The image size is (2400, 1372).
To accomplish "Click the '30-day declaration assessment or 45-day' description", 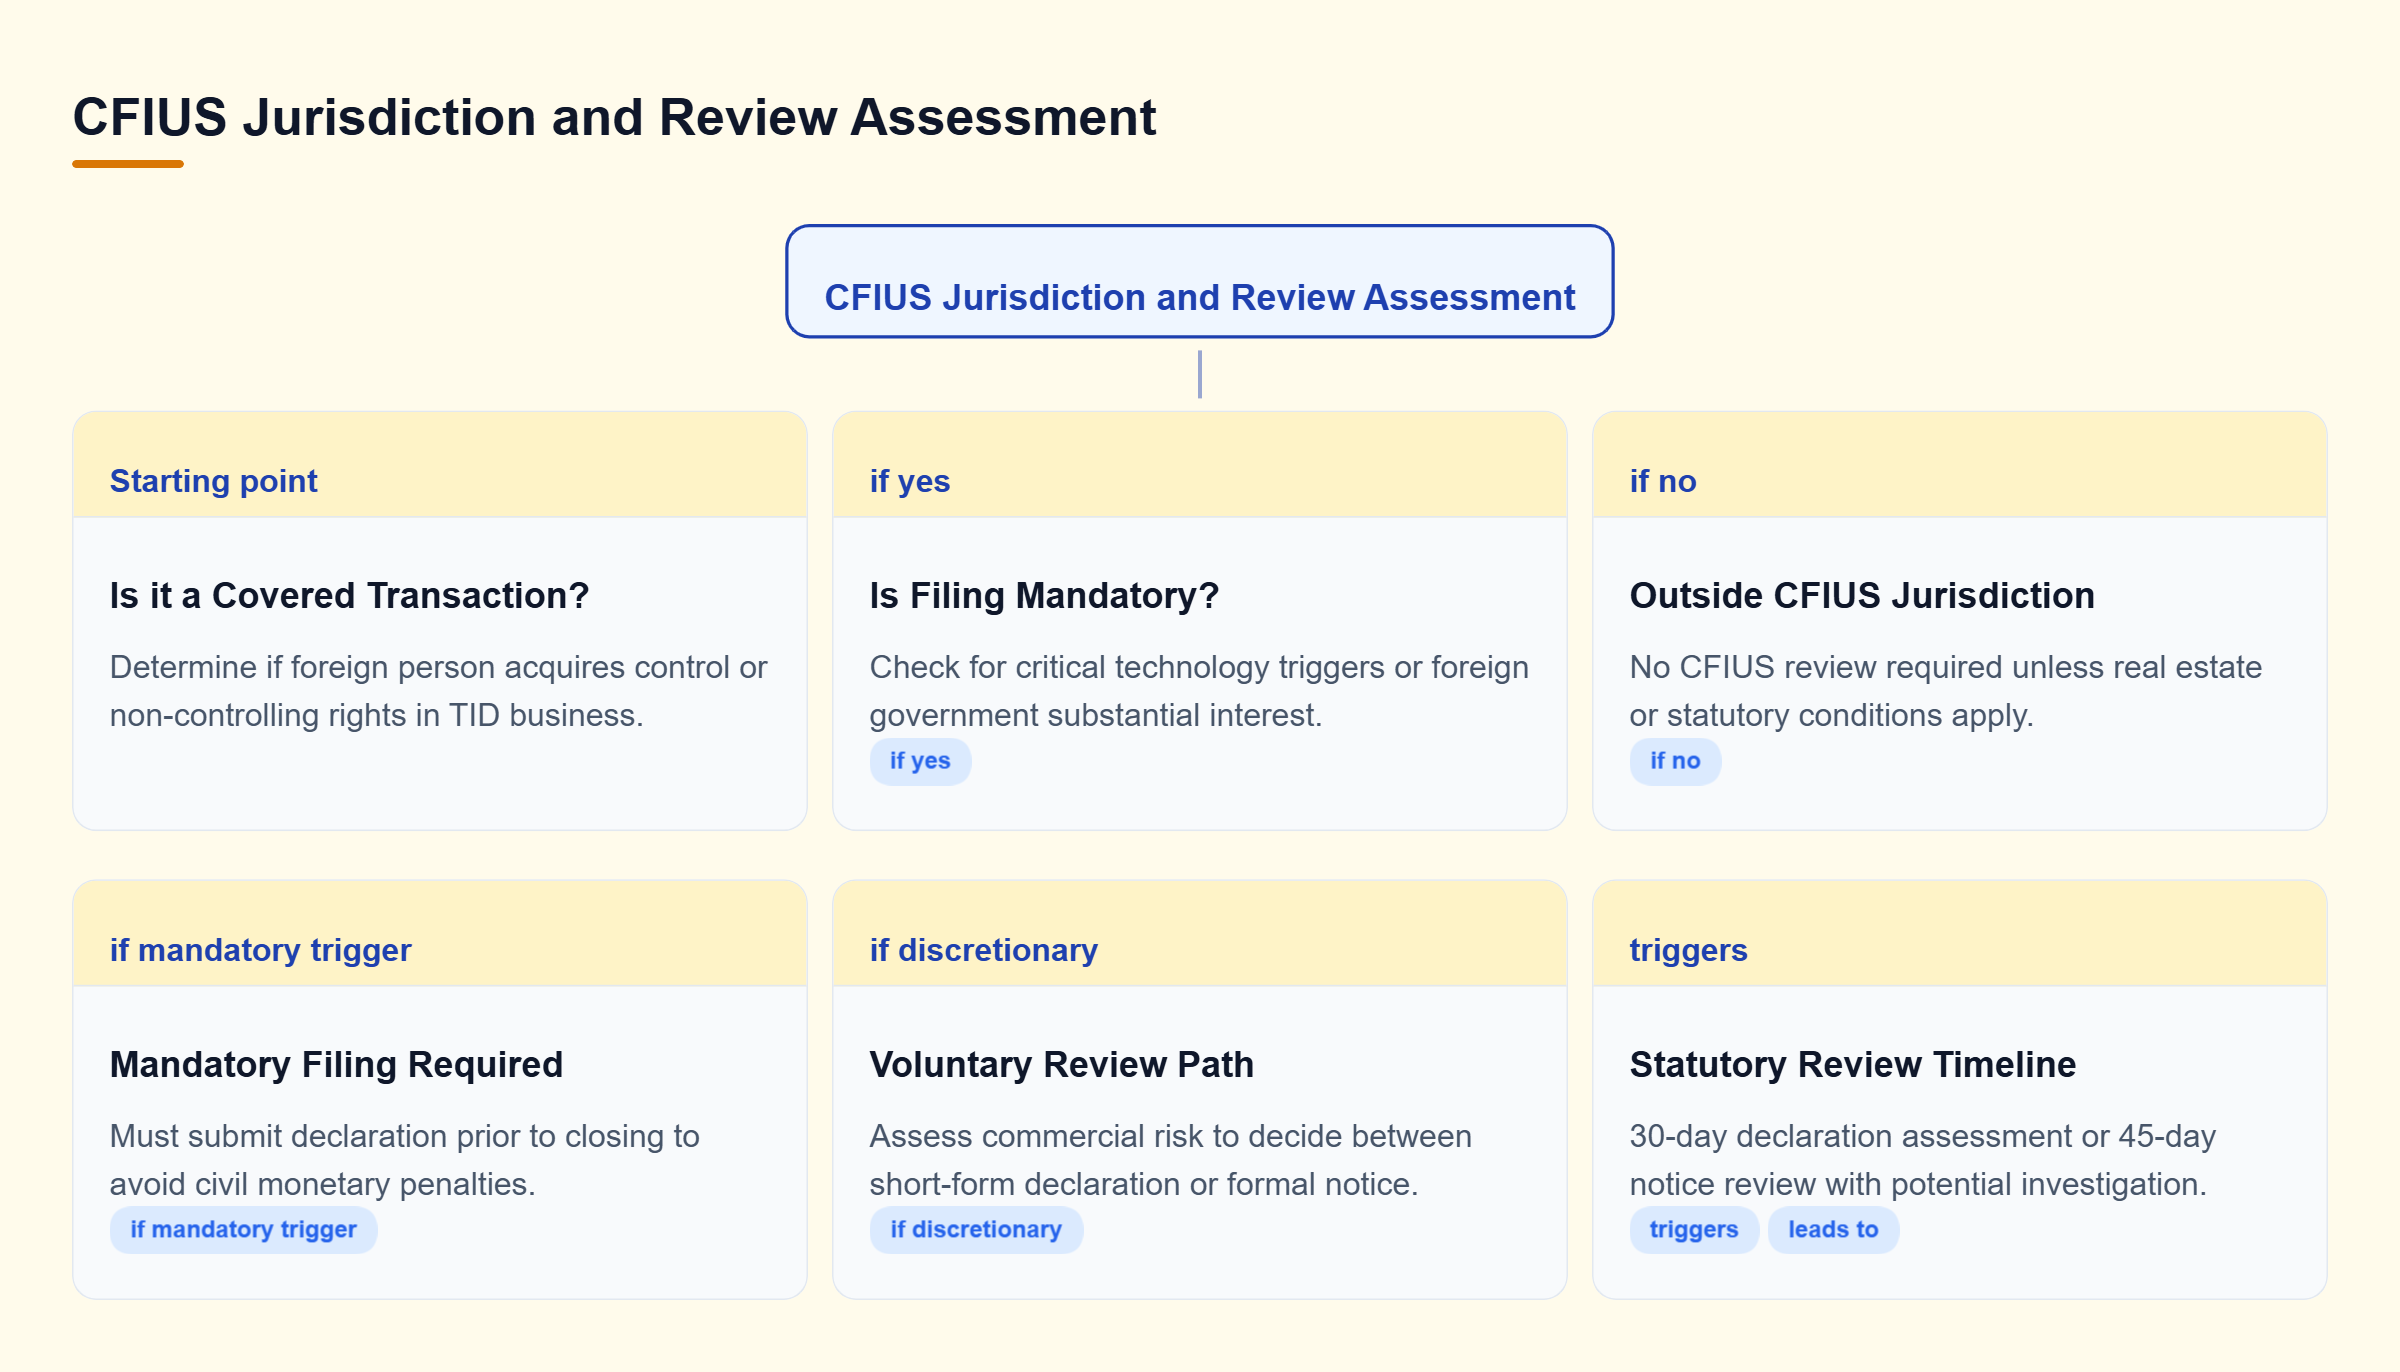I will coord(1923,1160).
